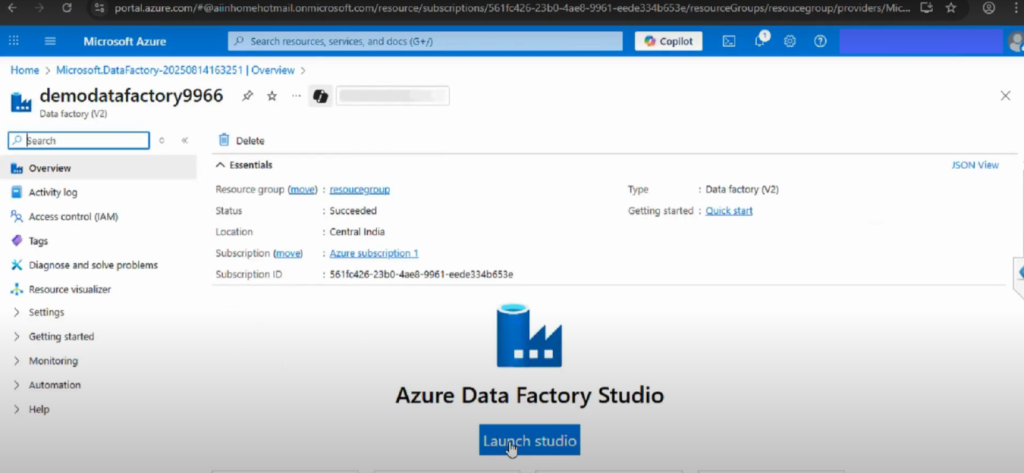Click move link next to Subscription
Viewport: 1024px width, 473px height.
(288, 253)
